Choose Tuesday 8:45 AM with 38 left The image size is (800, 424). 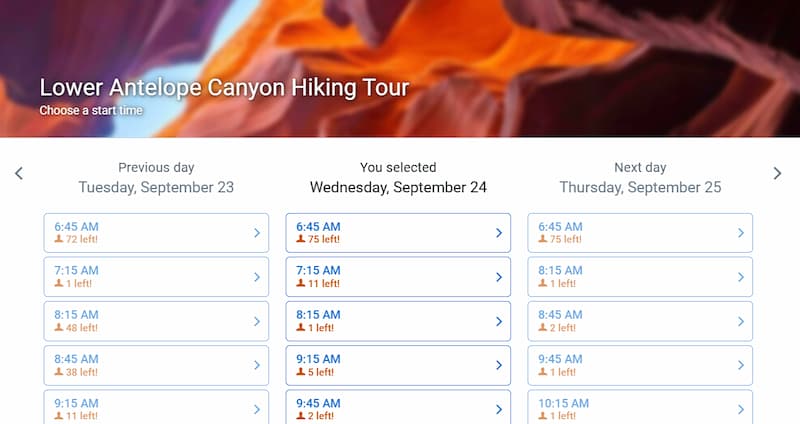(x=155, y=365)
